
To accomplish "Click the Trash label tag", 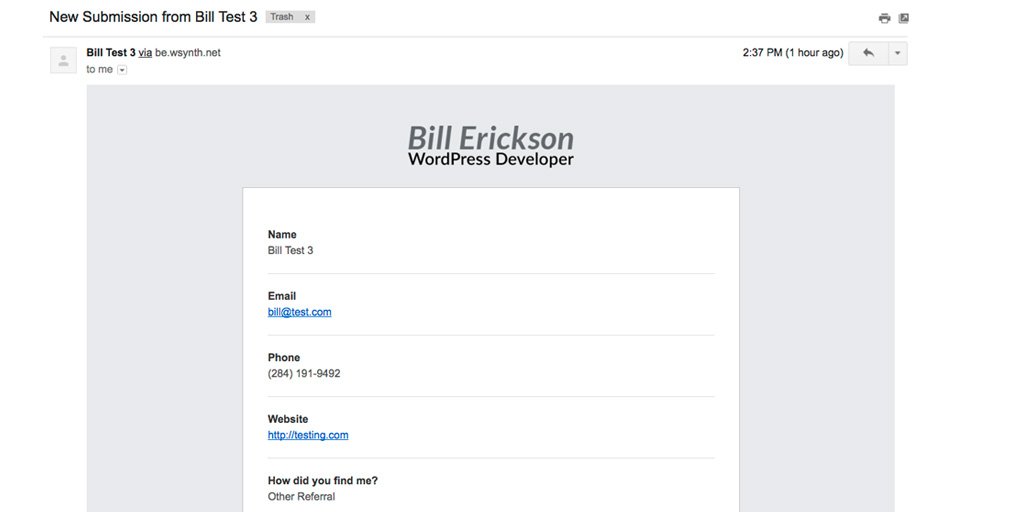I will (x=282, y=17).
